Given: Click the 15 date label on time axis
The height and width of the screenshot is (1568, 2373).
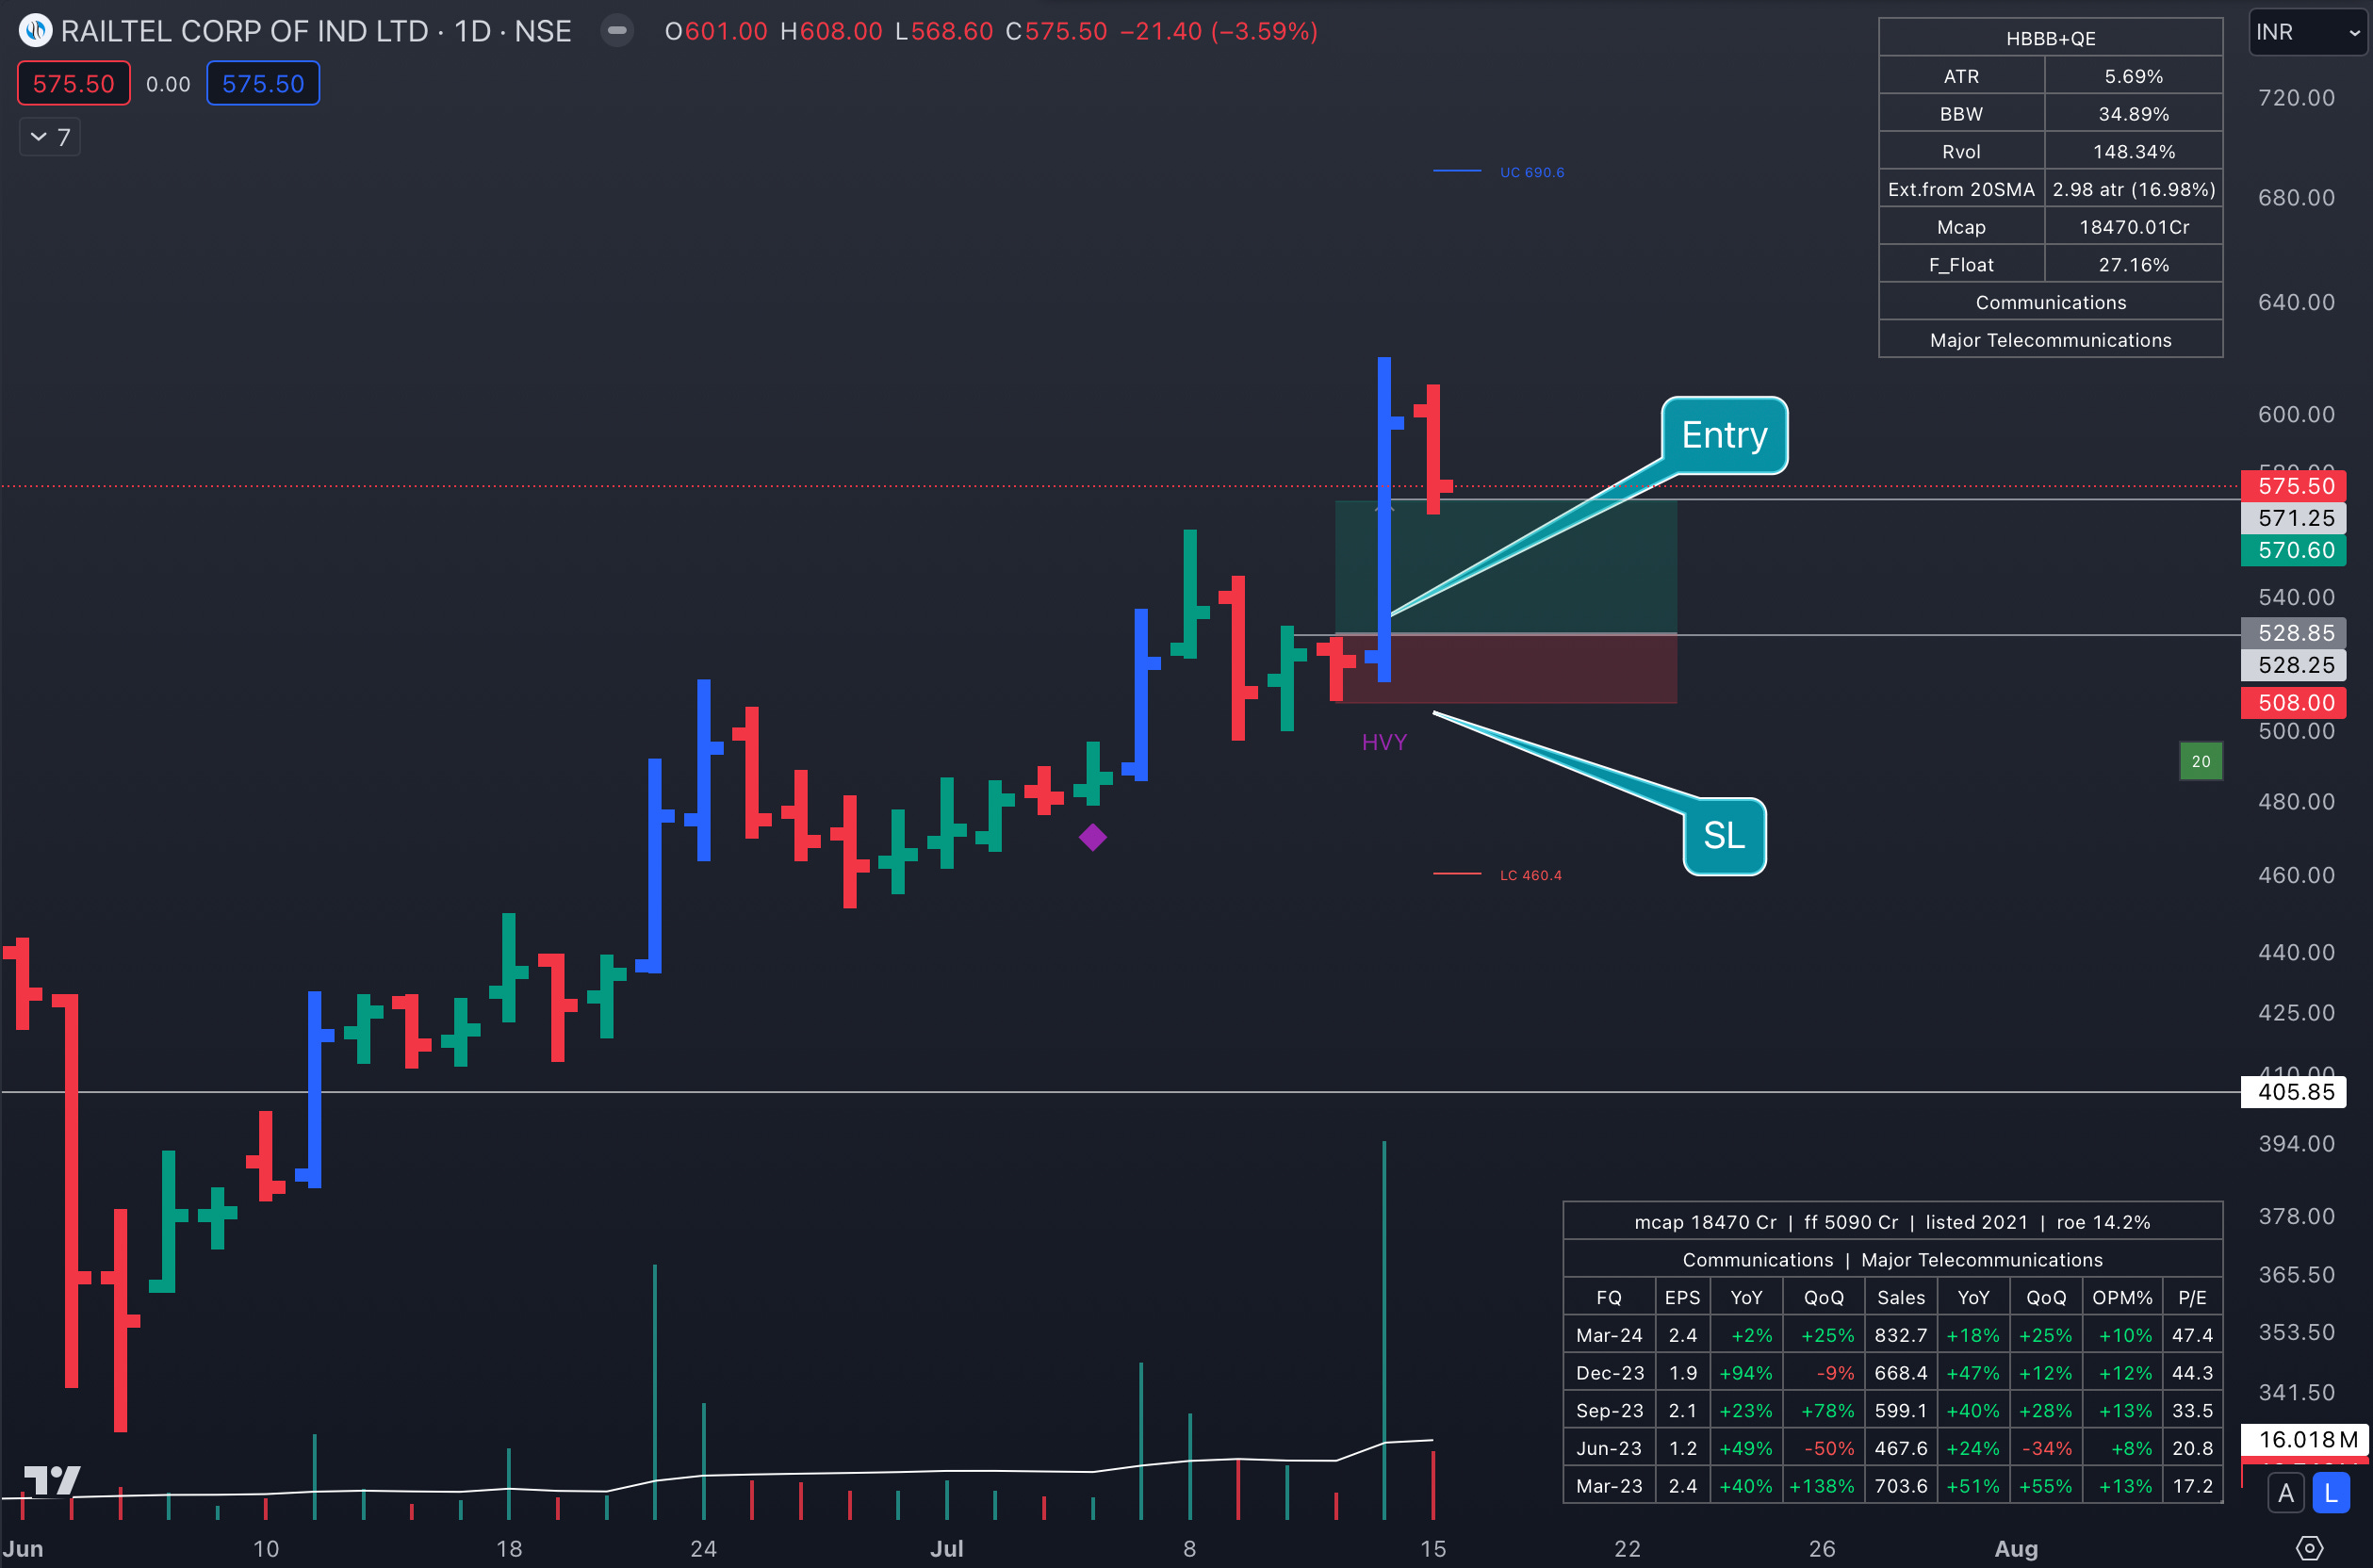Looking at the screenshot, I should [x=1432, y=1549].
